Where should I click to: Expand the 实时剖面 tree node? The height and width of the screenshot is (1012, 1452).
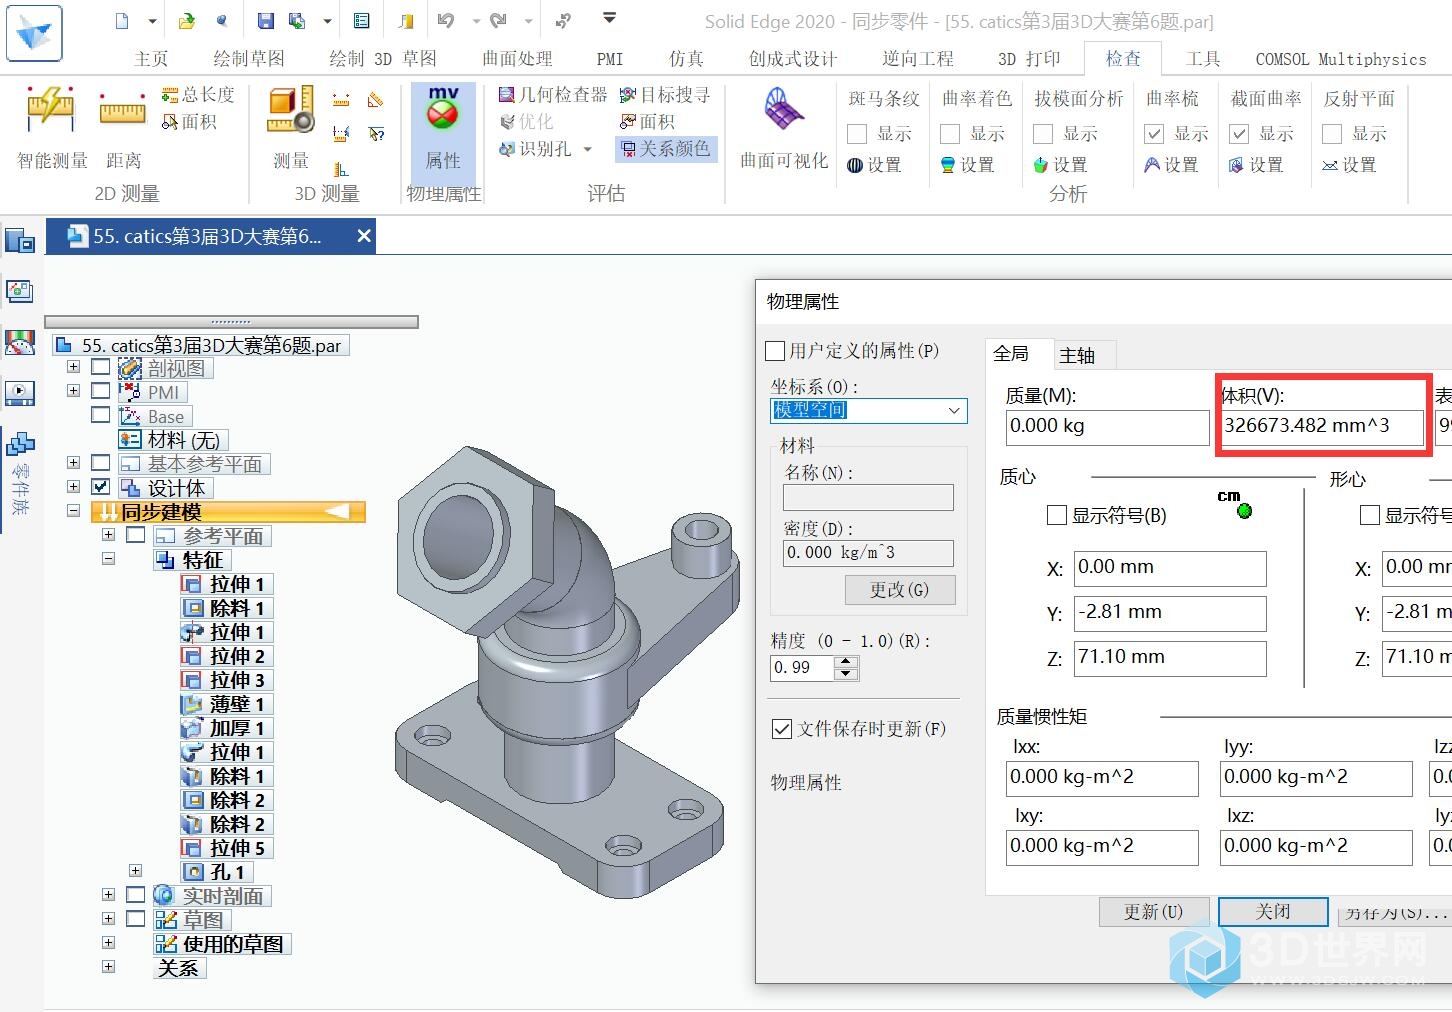click(x=108, y=895)
